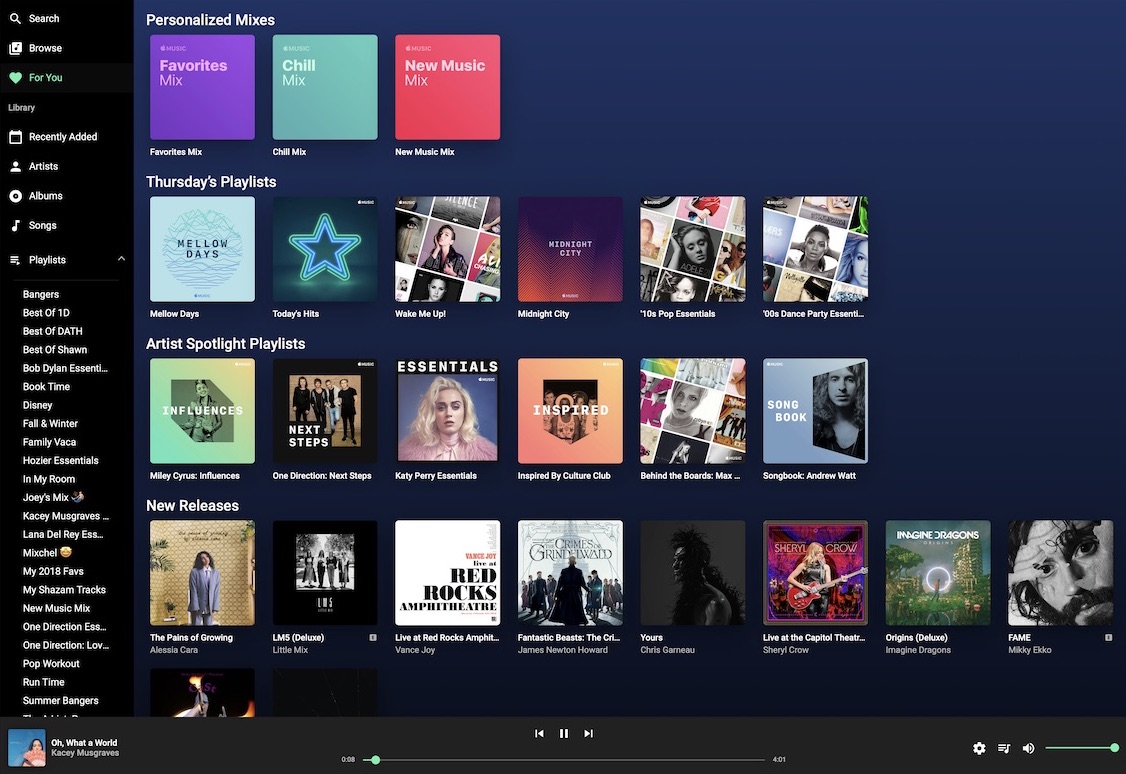Open '10s Pop Essentials playlist
This screenshot has width=1126, height=774.
693,249
